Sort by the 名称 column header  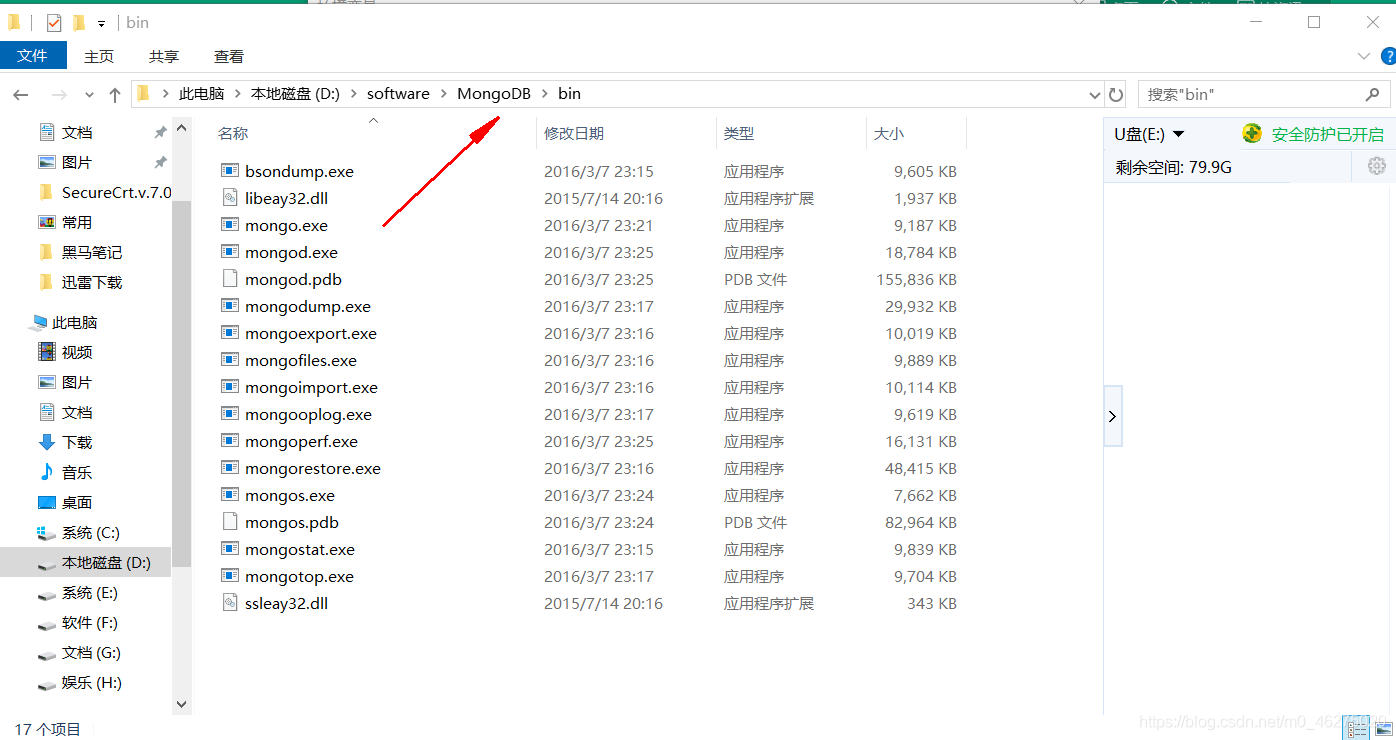coord(233,133)
